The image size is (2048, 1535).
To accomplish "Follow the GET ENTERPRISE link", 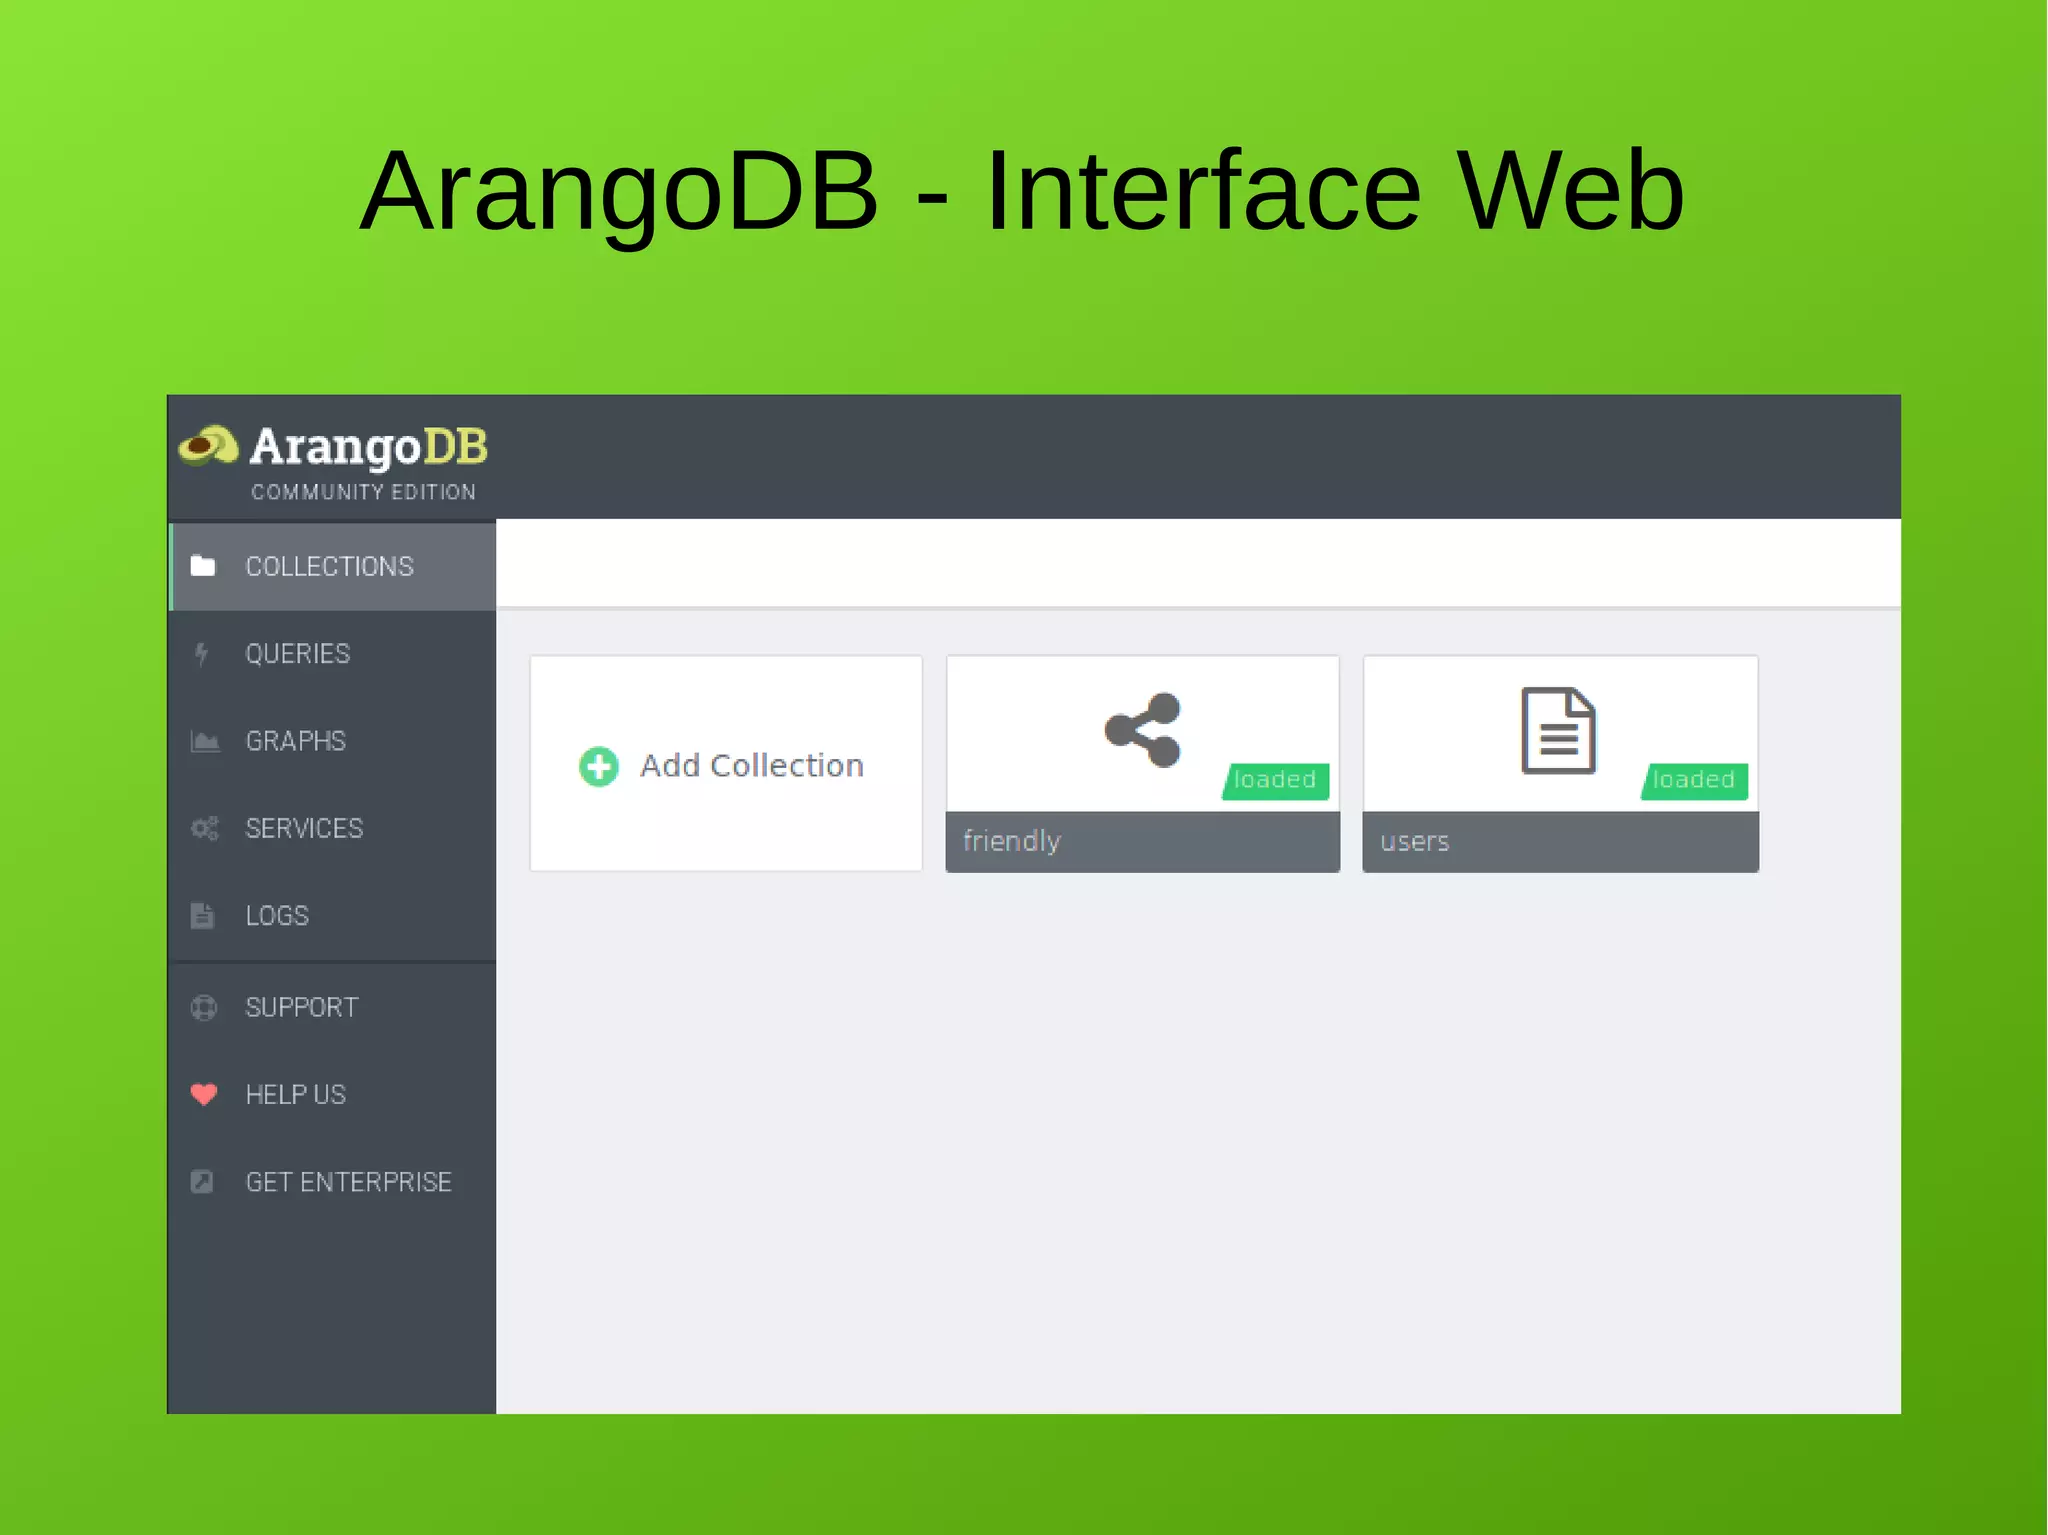I will [x=333, y=1181].
